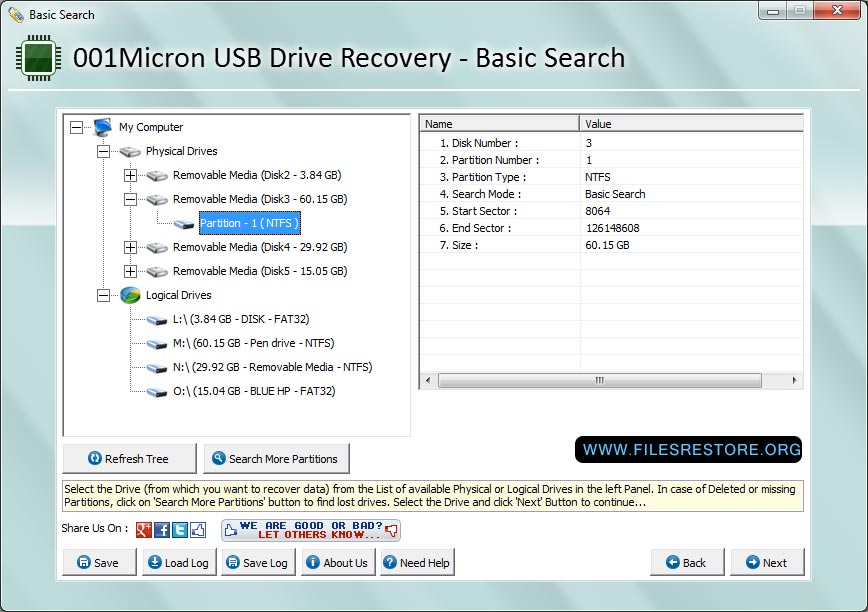Collapse the Physical Drives node
The image size is (868, 612).
coord(104,151)
